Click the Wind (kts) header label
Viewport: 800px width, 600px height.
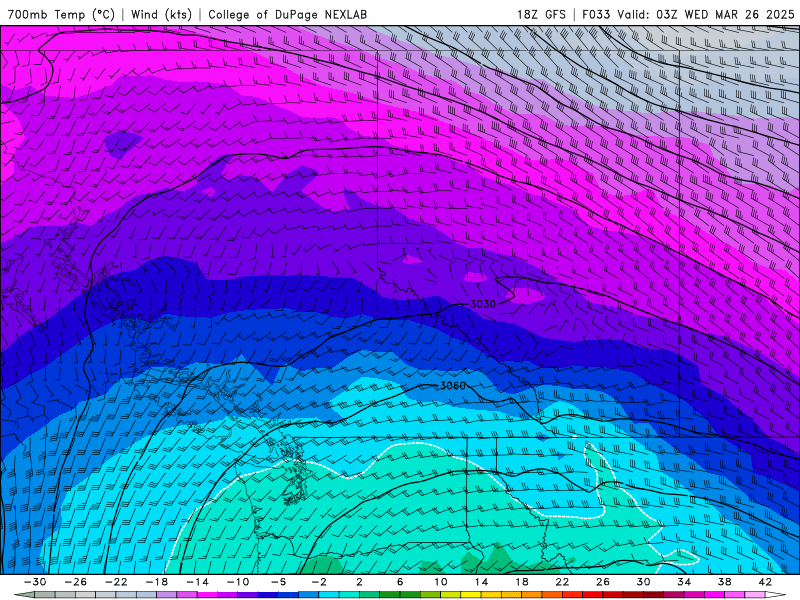(x=161, y=14)
